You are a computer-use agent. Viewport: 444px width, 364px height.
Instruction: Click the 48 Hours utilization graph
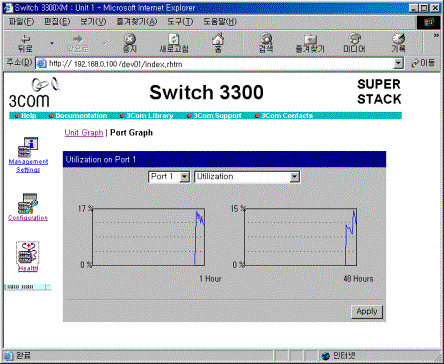301,237
